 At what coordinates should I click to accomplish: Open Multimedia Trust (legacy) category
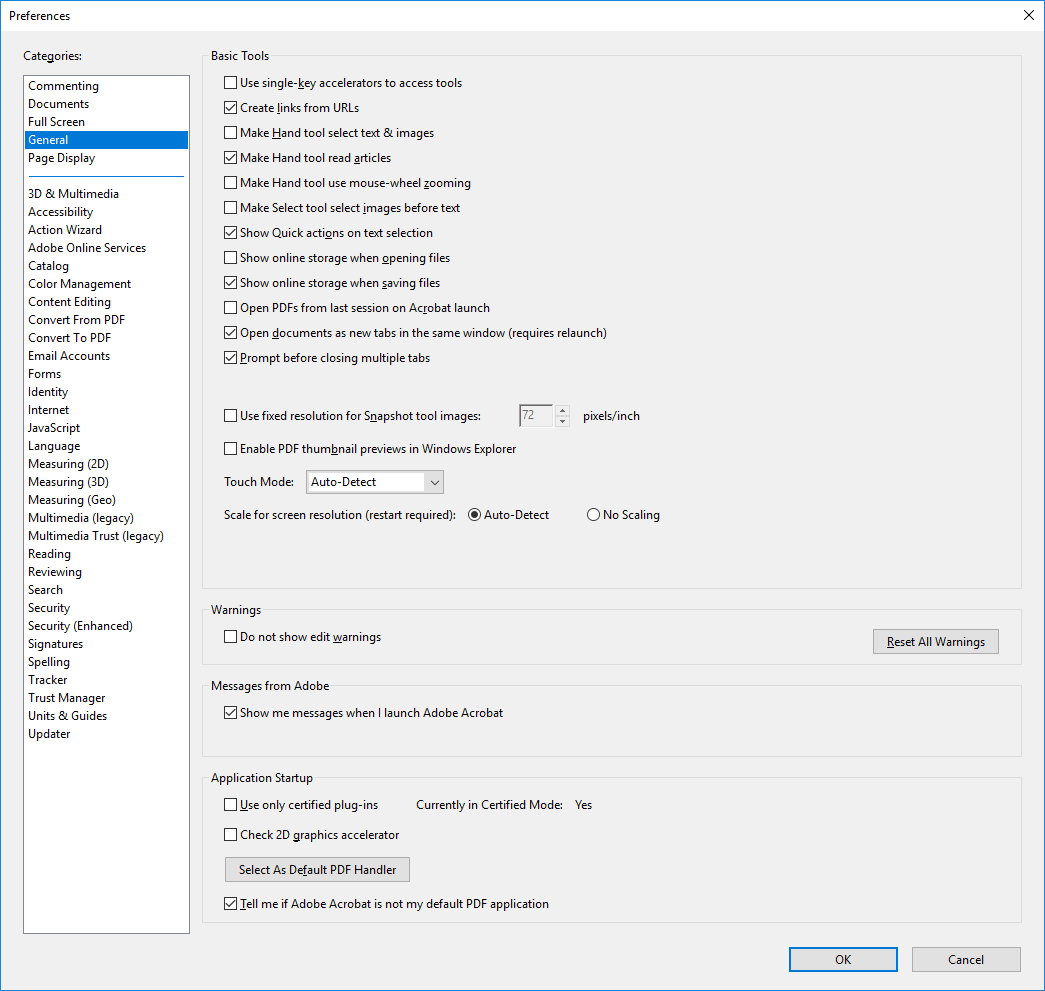[107, 536]
